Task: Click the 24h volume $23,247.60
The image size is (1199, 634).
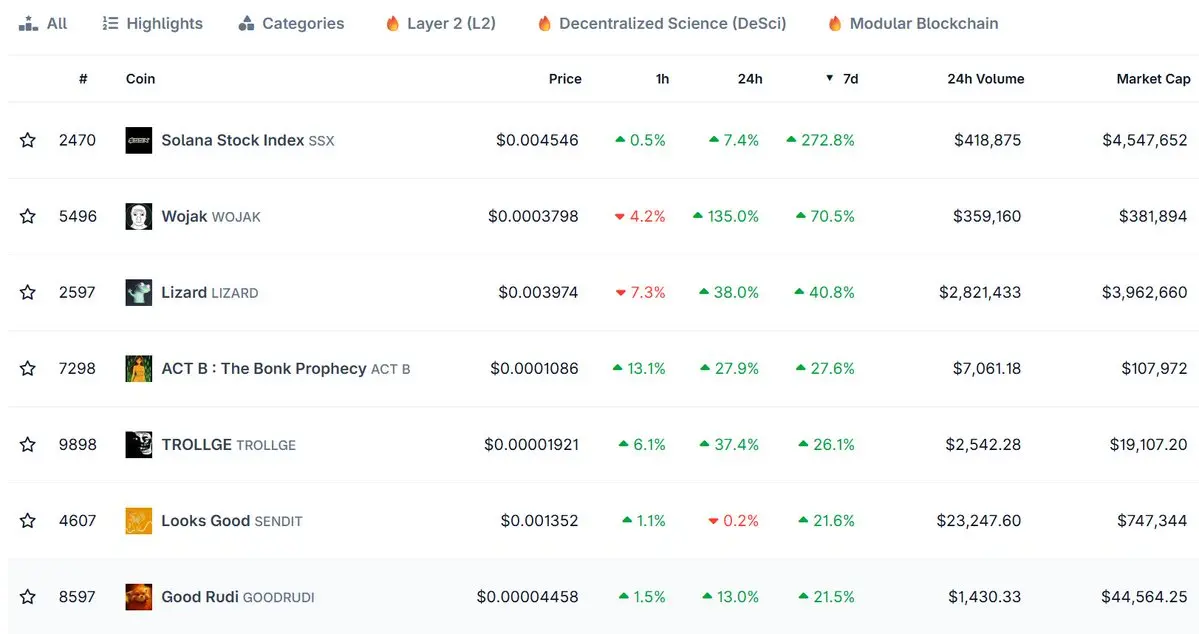Action: tap(979, 521)
